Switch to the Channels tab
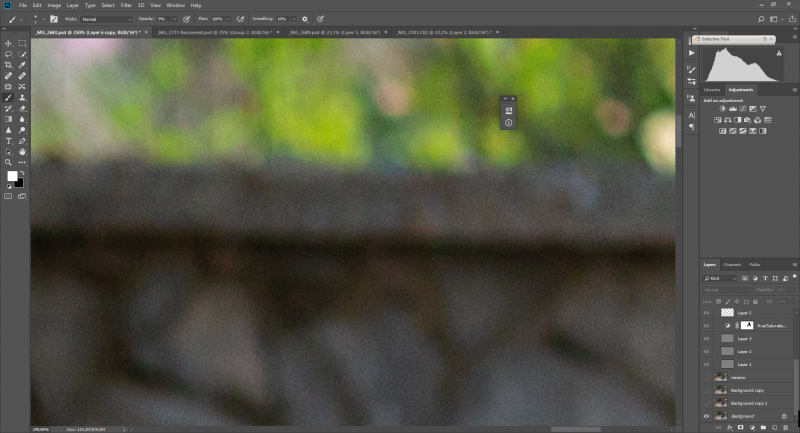 pos(732,265)
